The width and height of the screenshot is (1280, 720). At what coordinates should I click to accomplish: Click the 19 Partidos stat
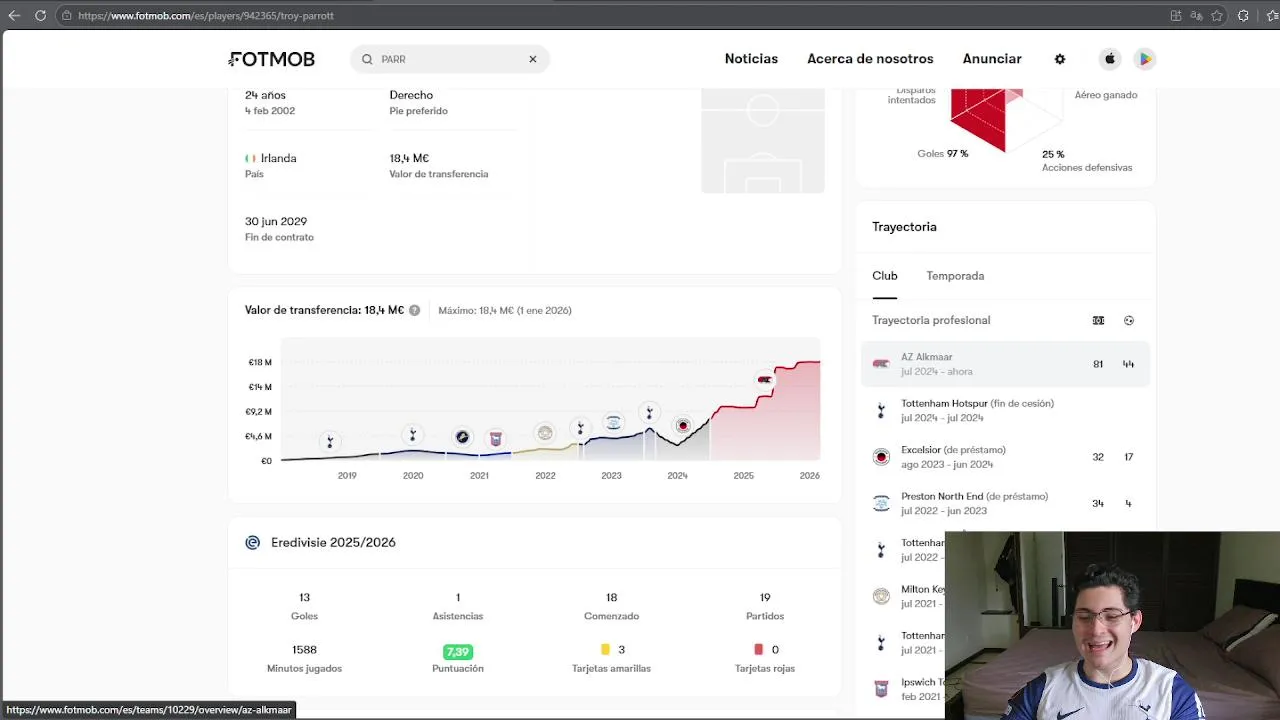click(765, 606)
